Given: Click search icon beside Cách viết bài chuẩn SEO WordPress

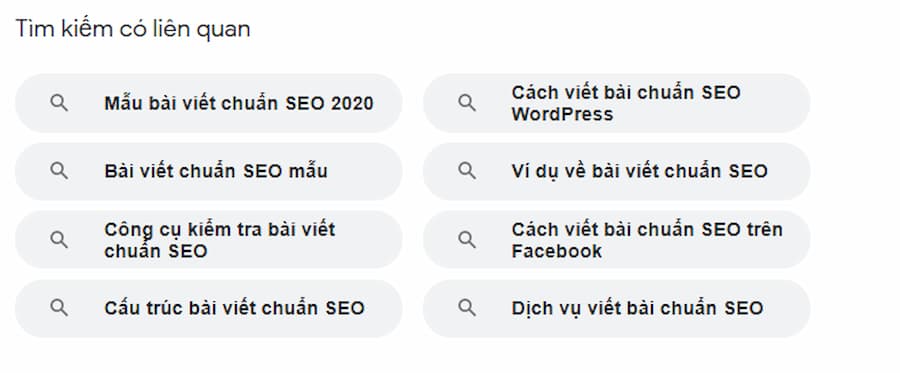Looking at the screenshot, I should click(x=467, y=103).
